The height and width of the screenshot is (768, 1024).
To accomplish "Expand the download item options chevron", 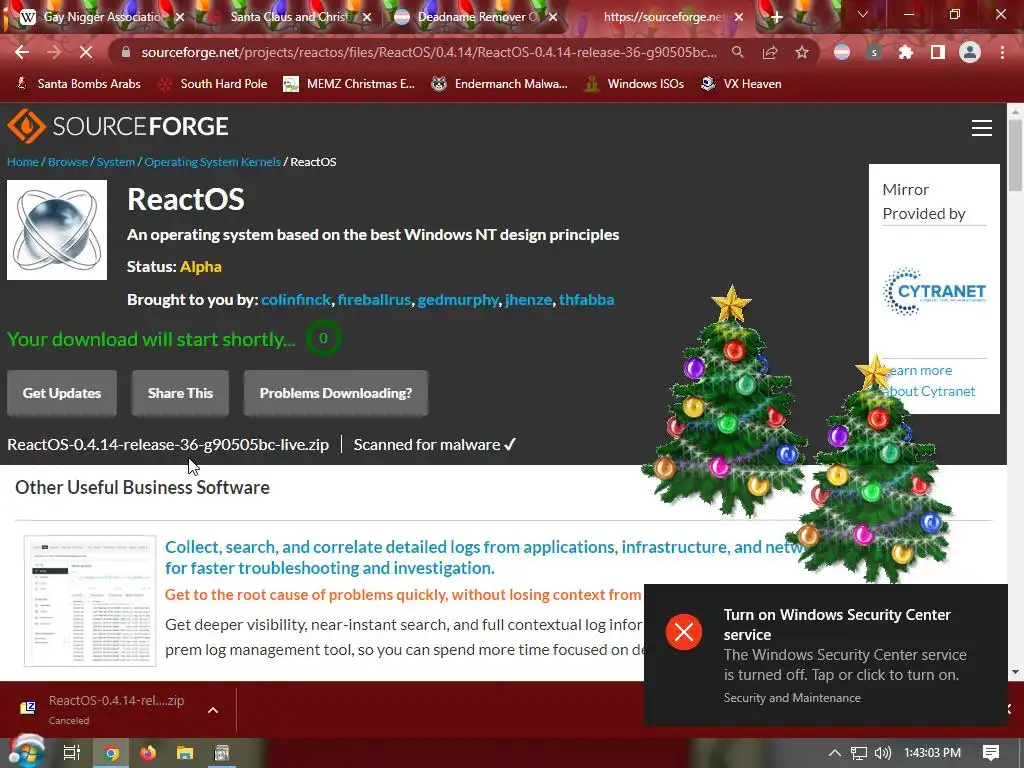I will point(213,710).
